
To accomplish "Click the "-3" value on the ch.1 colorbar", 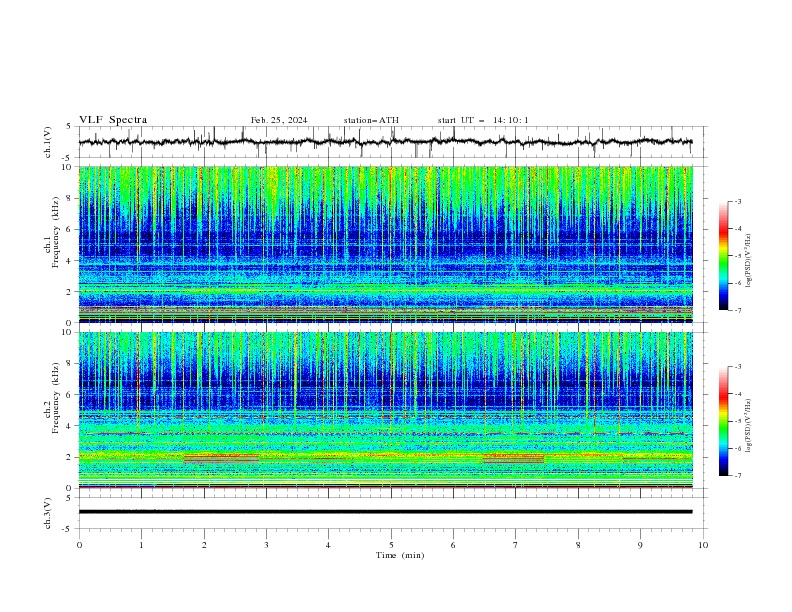I will (x=737, y=202).
